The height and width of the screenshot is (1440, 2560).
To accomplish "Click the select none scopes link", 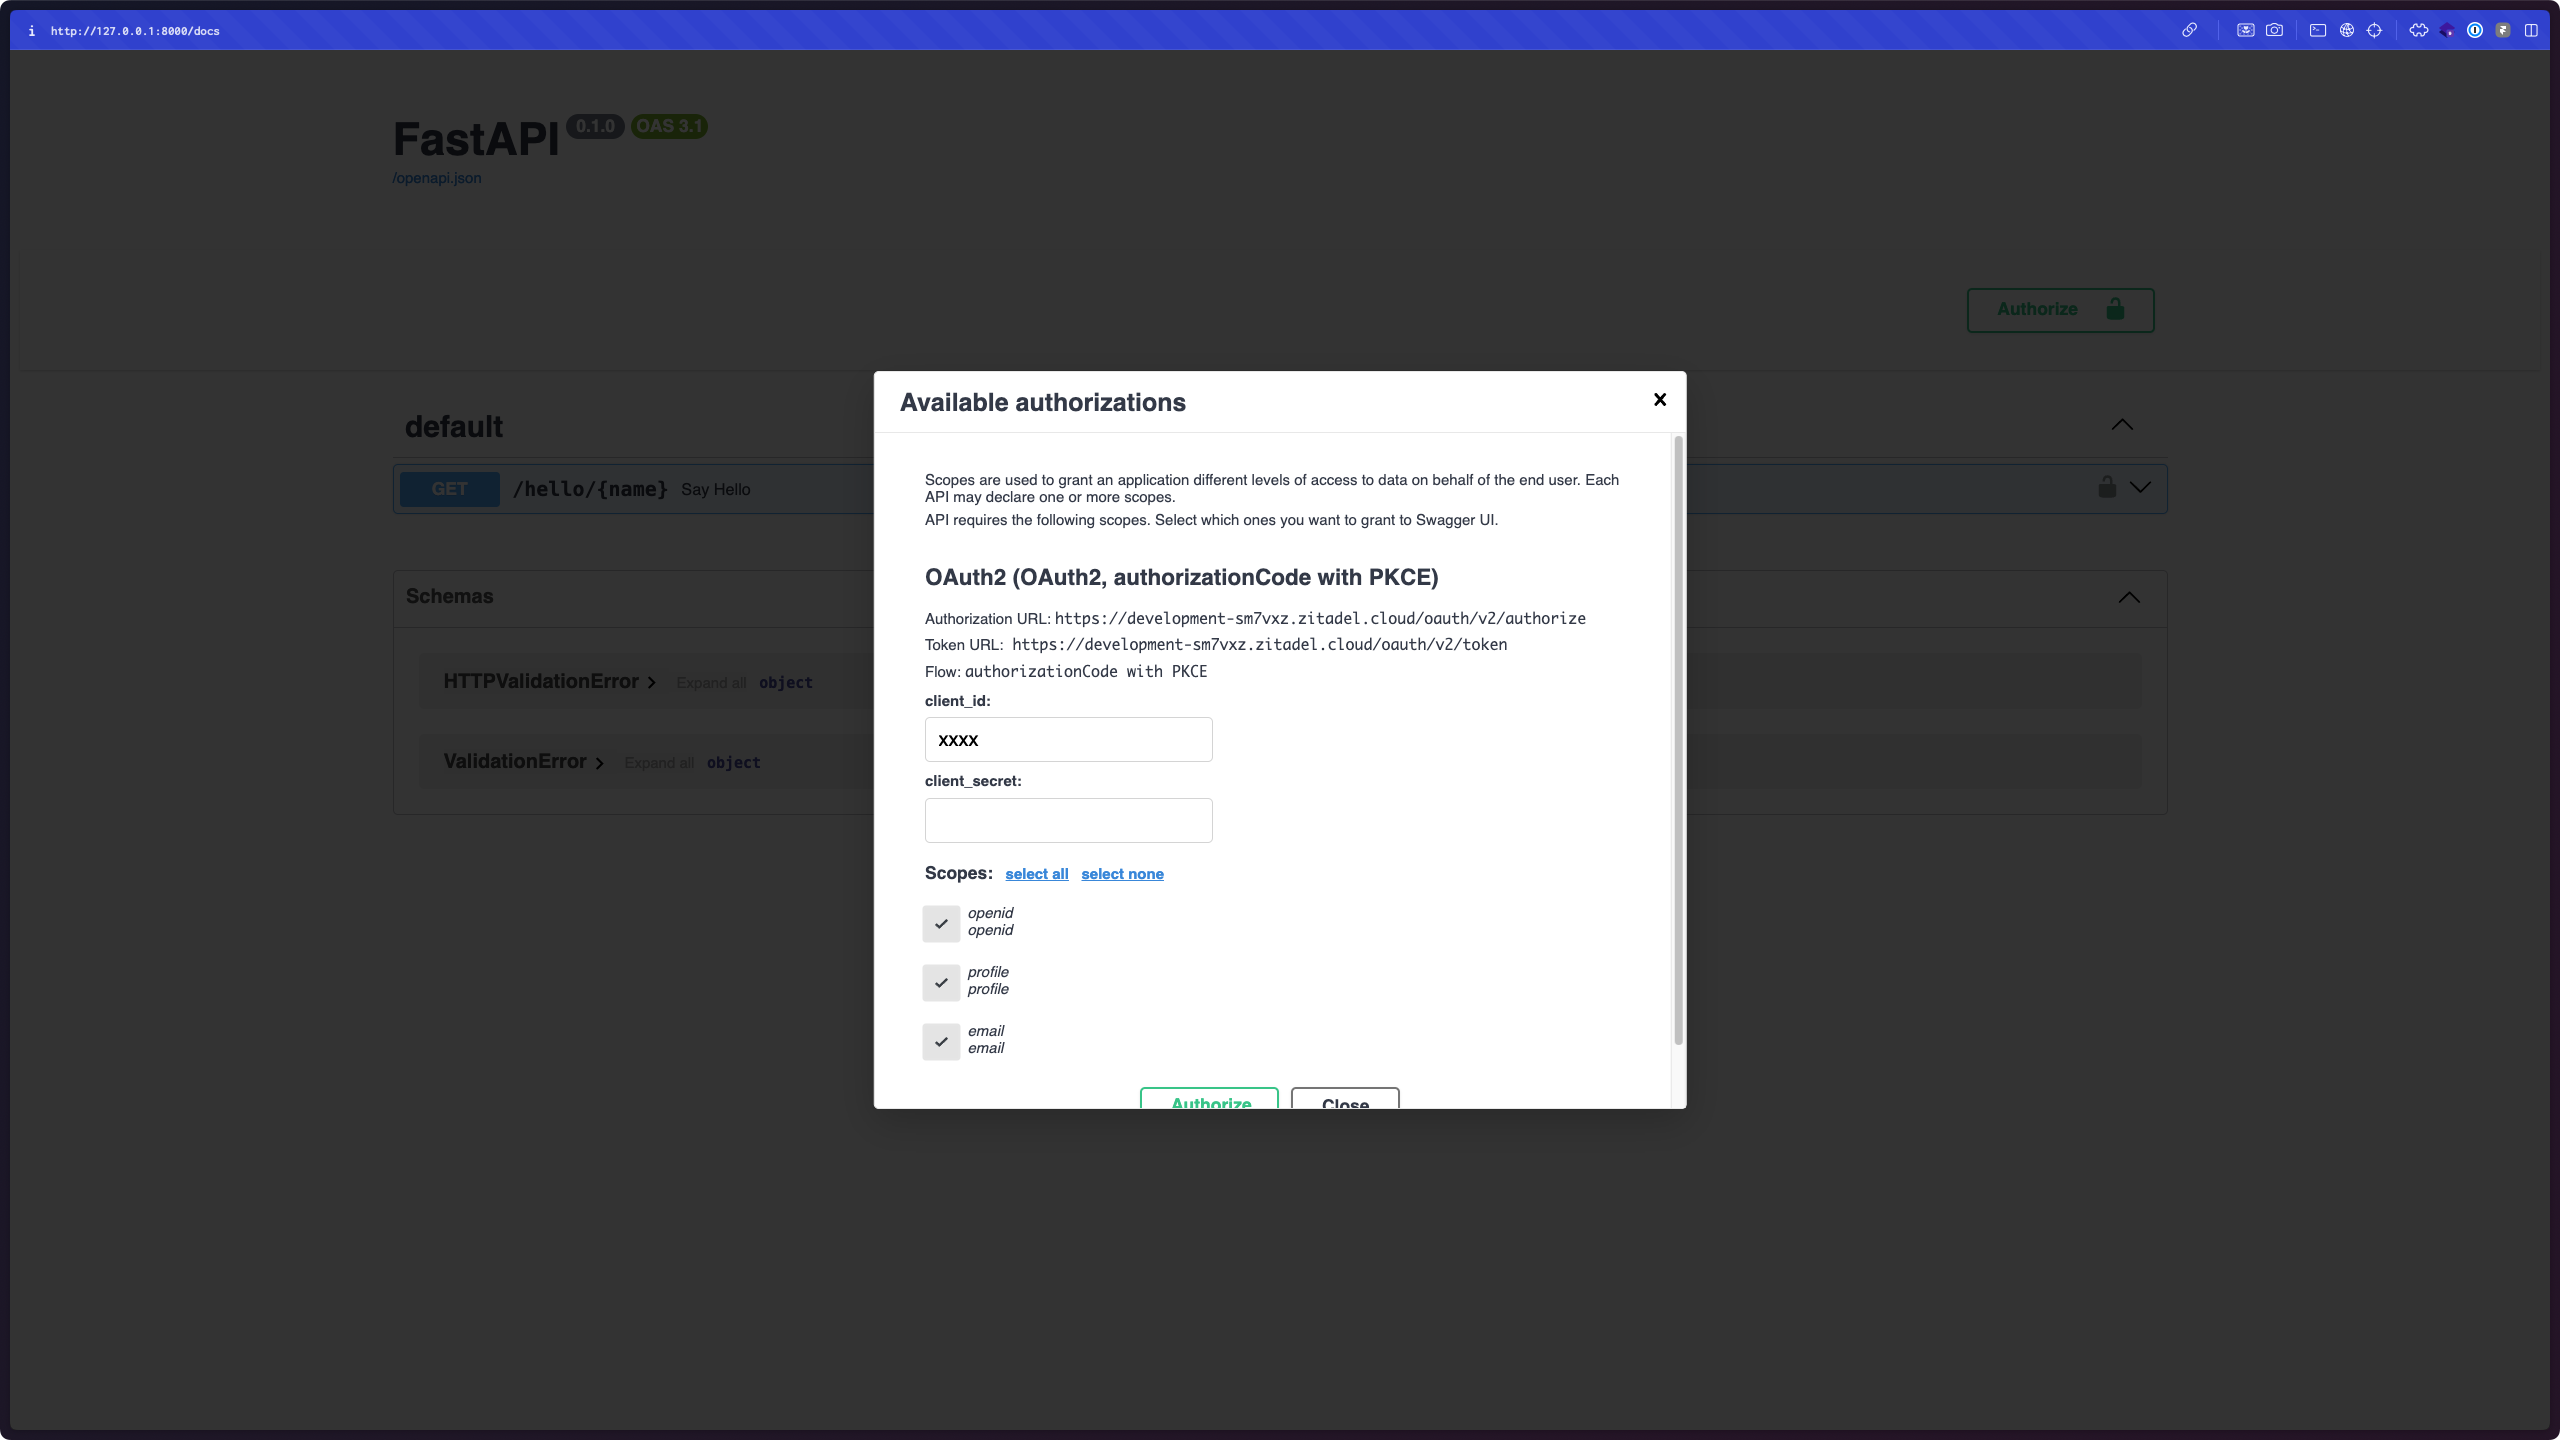I will [1122, 874].
